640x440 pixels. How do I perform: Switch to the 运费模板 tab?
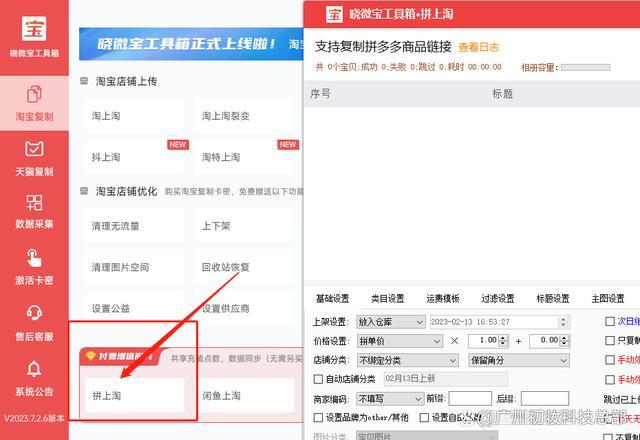443,298
